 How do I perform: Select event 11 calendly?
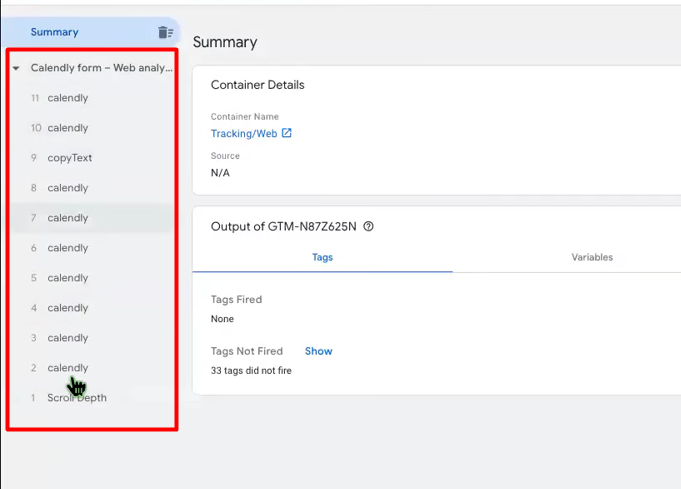click(x=67, y=98)
